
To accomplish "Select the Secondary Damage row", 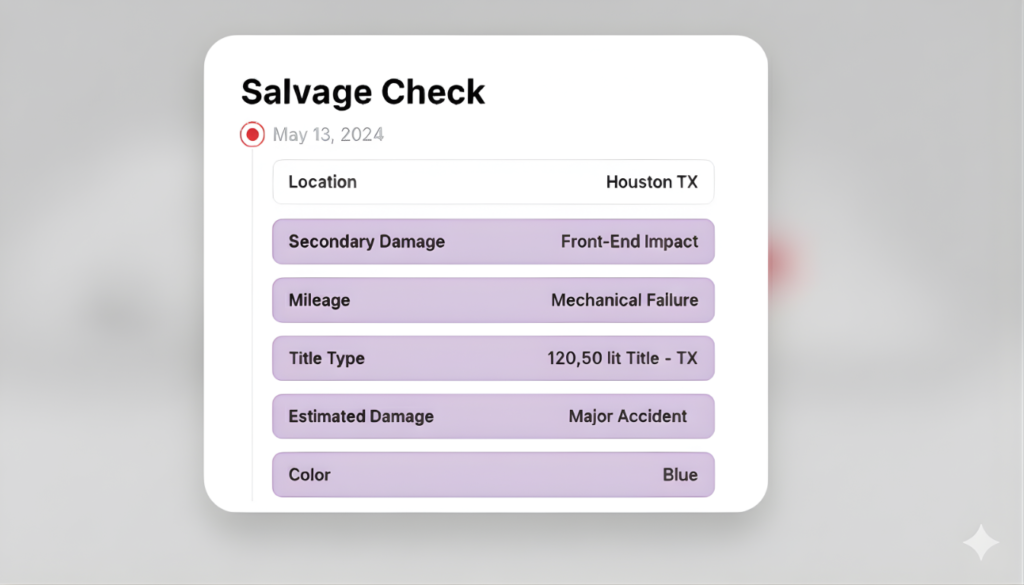I will pos(493,241).
